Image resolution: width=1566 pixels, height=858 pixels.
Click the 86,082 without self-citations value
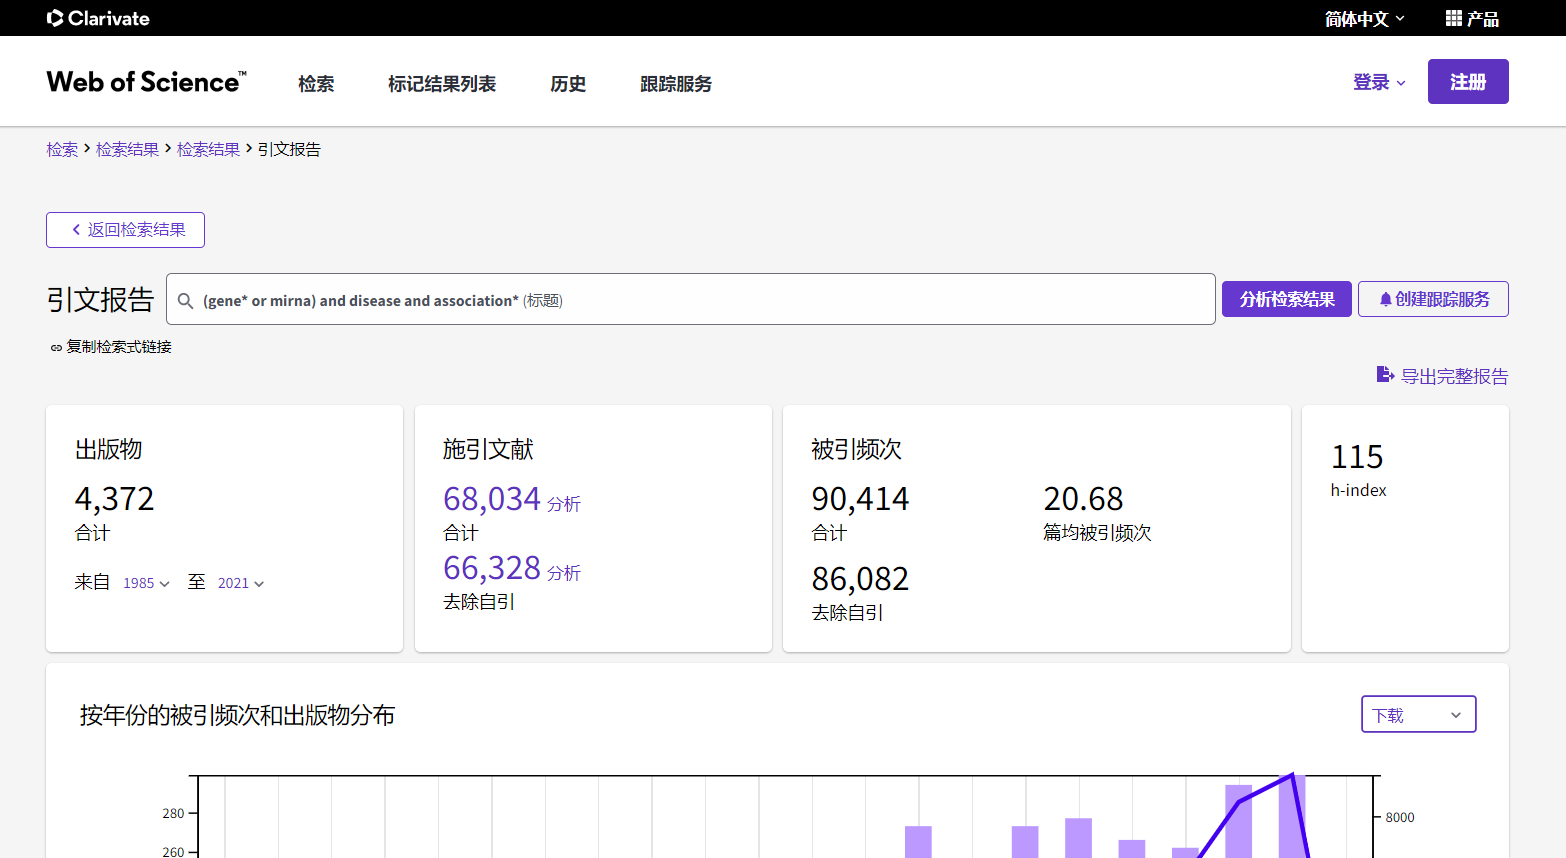point(860,578)
